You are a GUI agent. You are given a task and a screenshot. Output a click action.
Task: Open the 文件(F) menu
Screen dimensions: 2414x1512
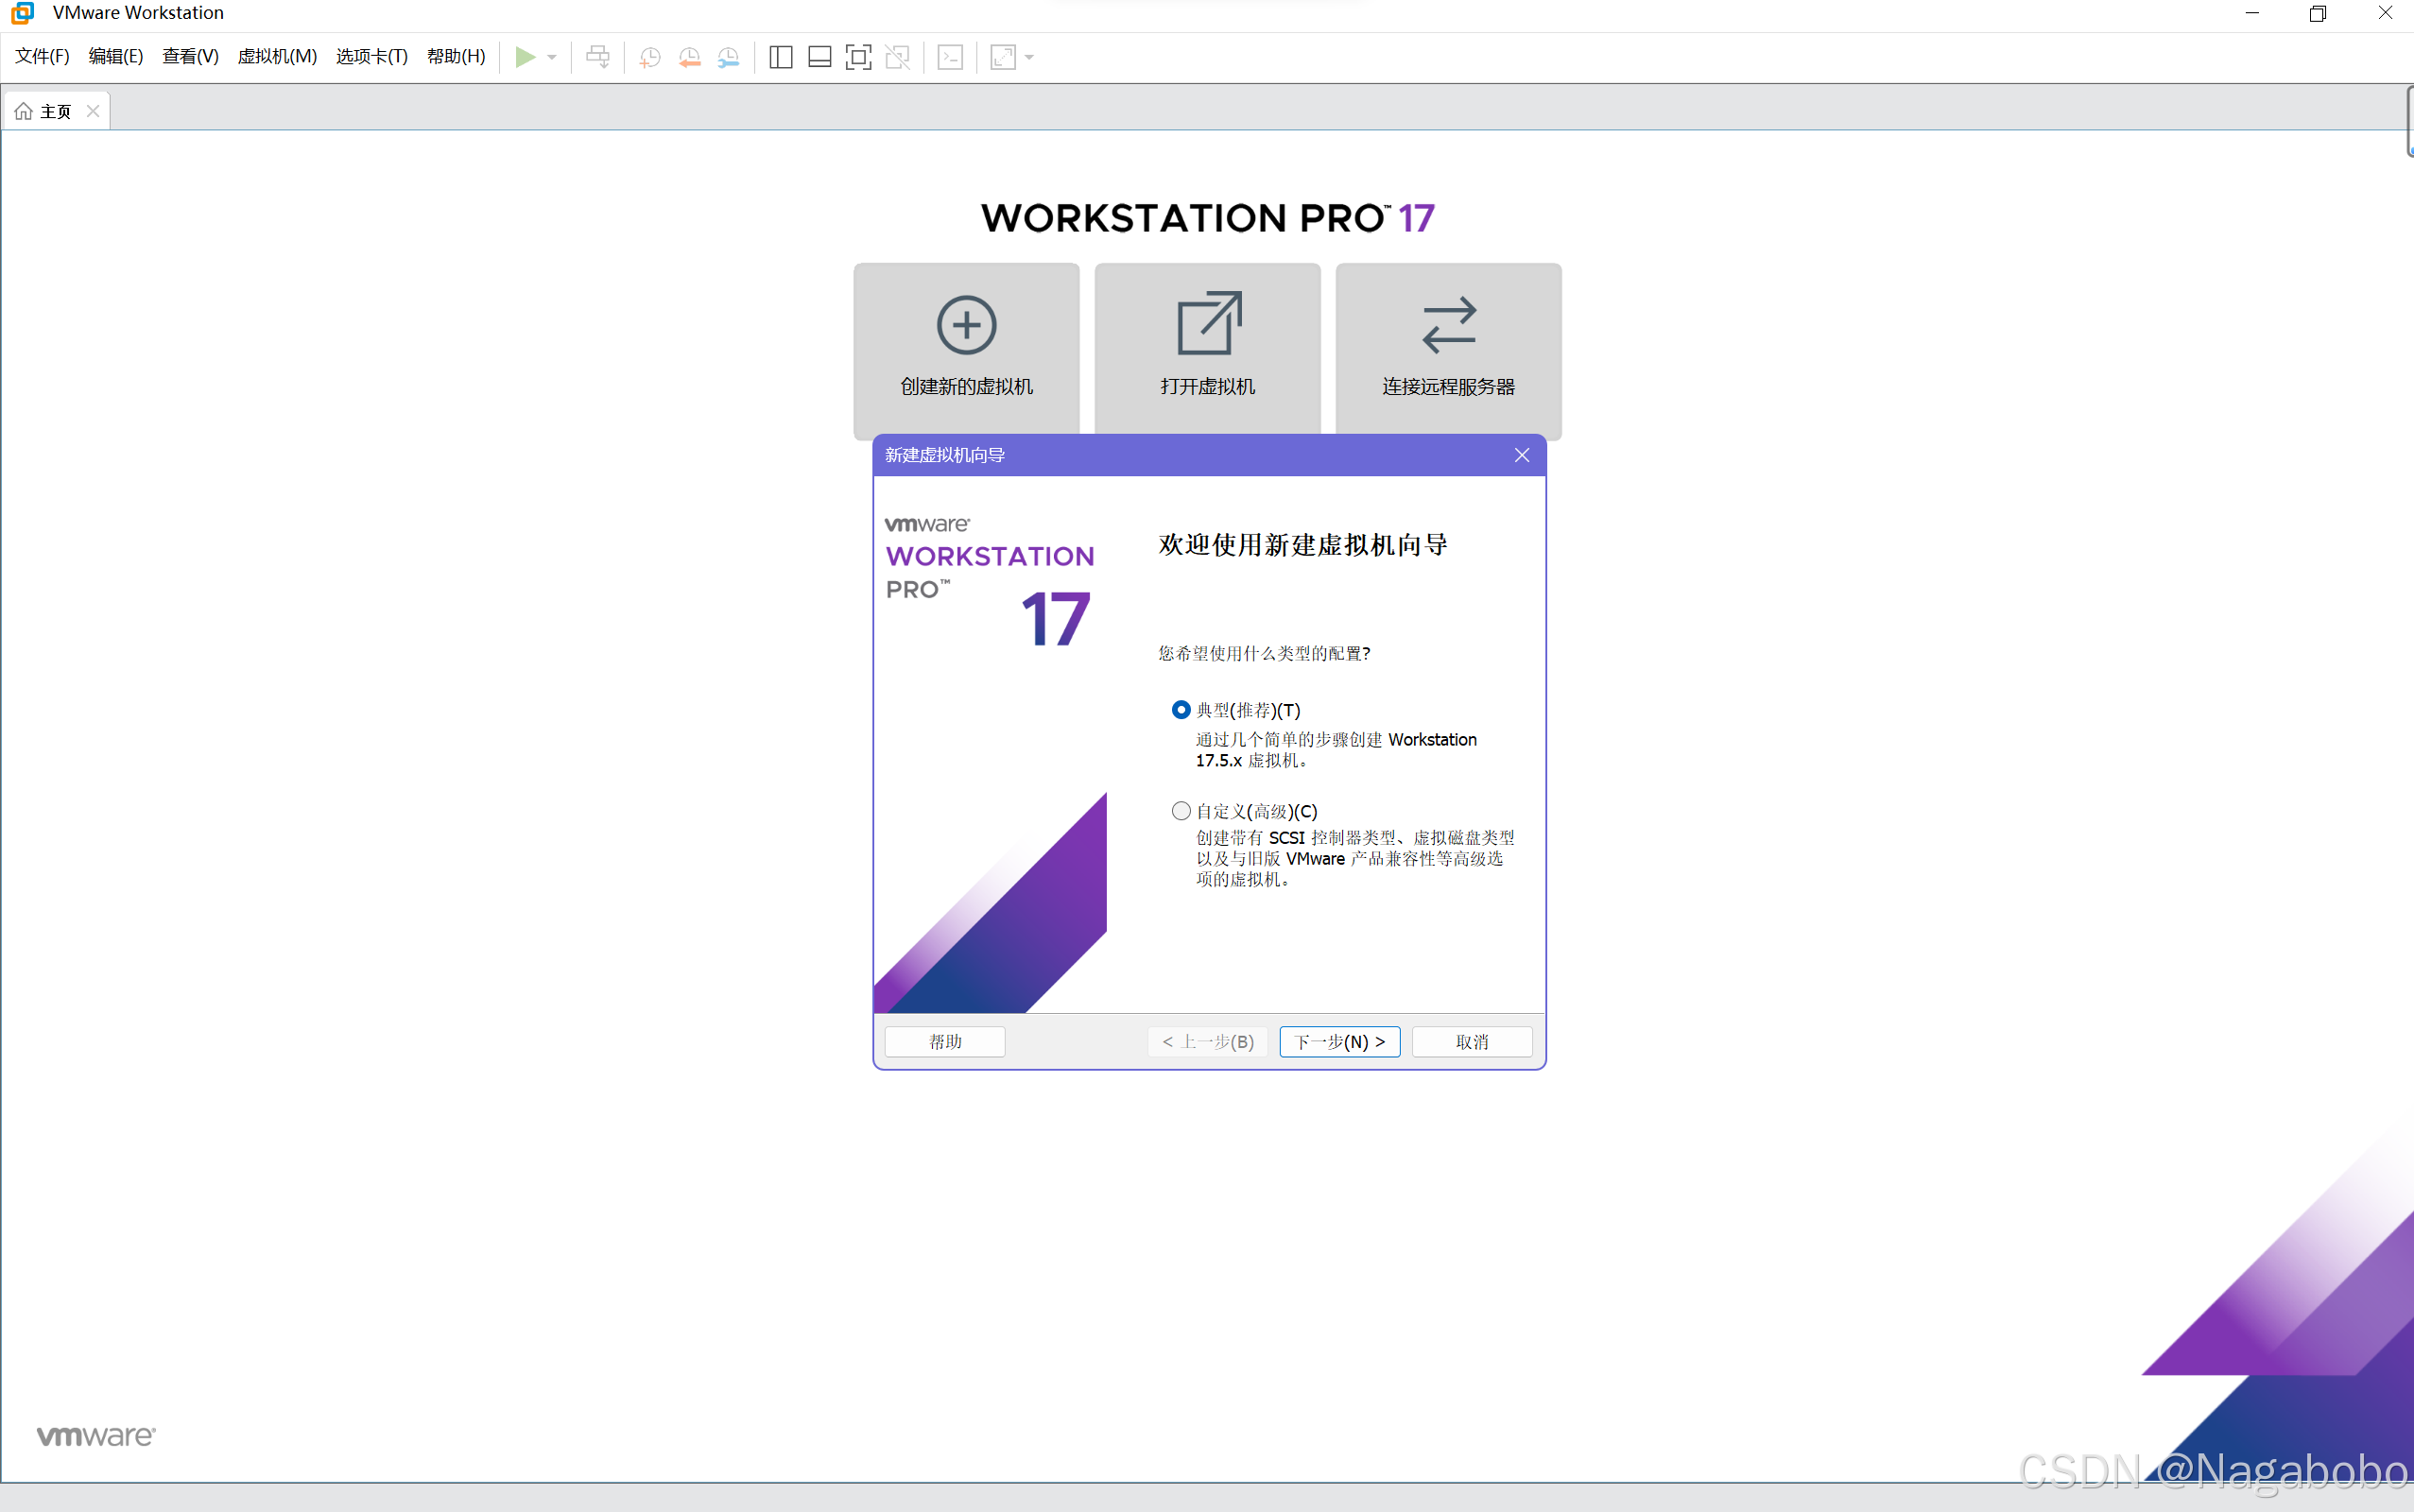click(42, 56)
